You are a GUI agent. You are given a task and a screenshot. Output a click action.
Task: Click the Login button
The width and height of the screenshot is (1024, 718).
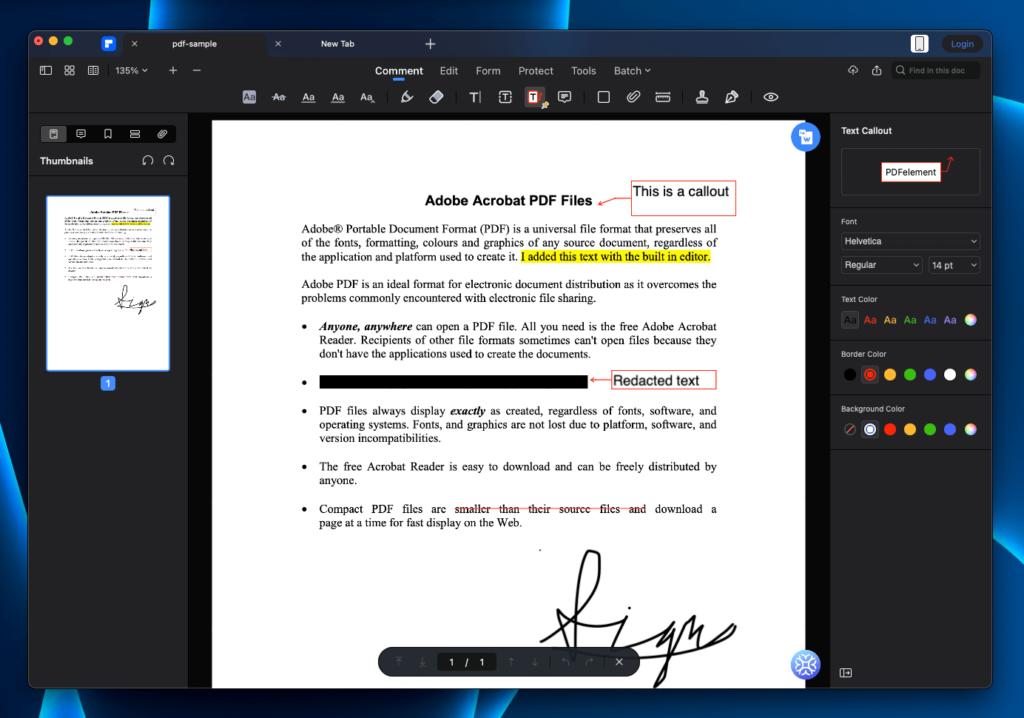coord(962,44)
